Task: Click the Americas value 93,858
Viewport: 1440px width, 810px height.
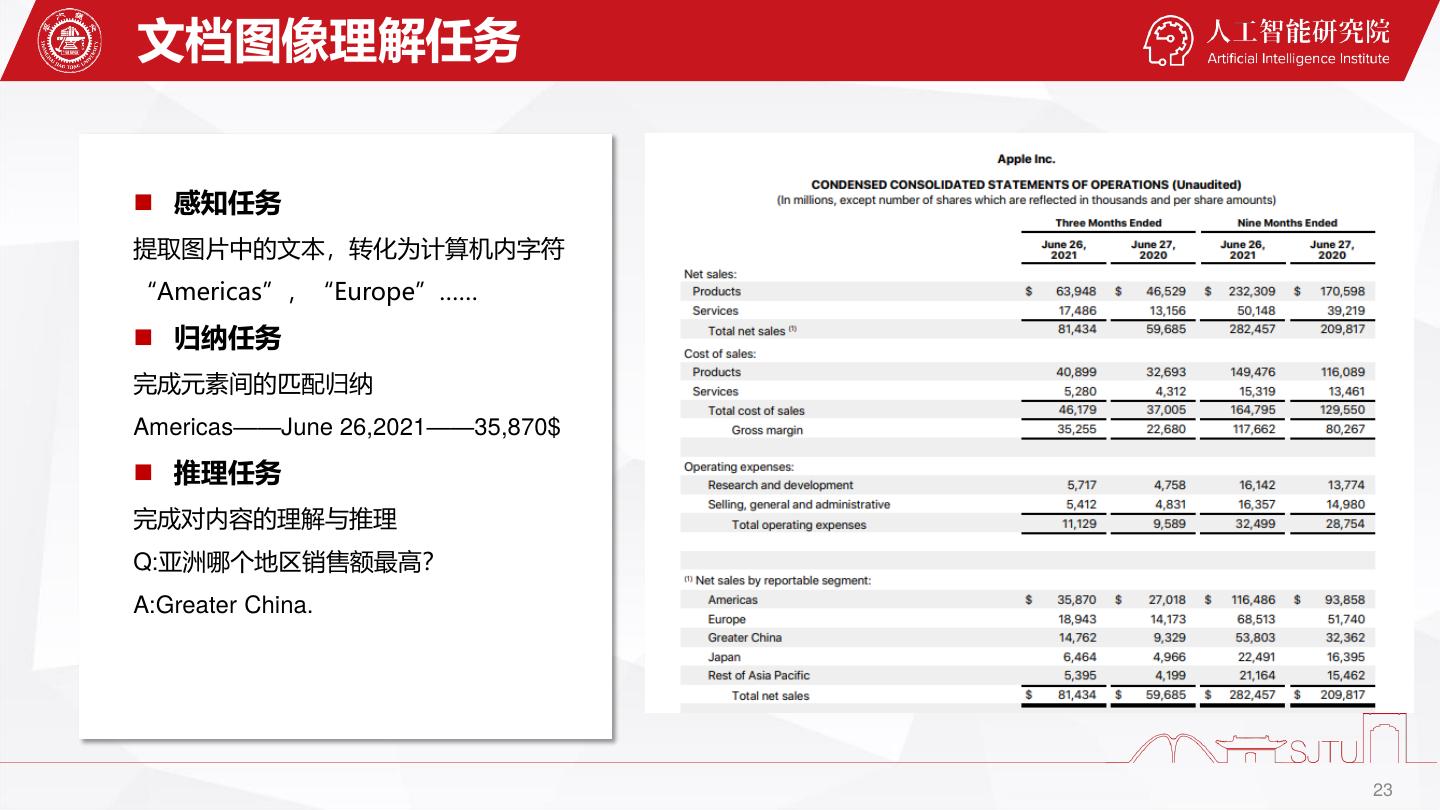Action: point(1345,600)
